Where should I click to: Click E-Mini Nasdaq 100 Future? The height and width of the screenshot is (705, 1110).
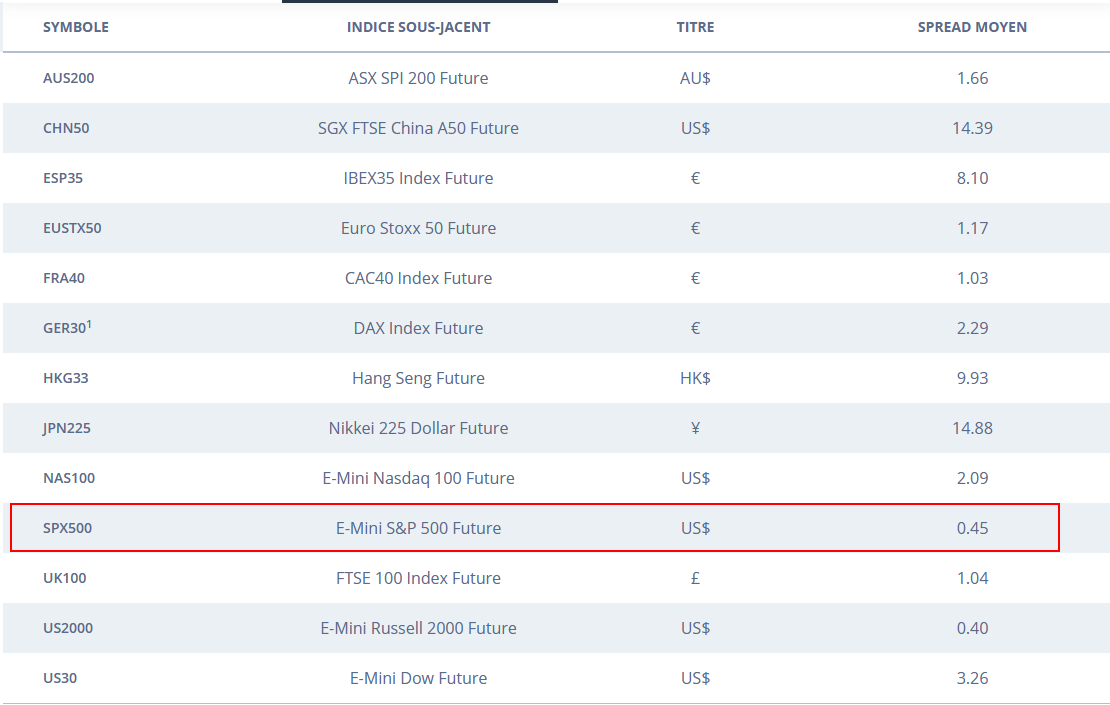pos(418,478)
